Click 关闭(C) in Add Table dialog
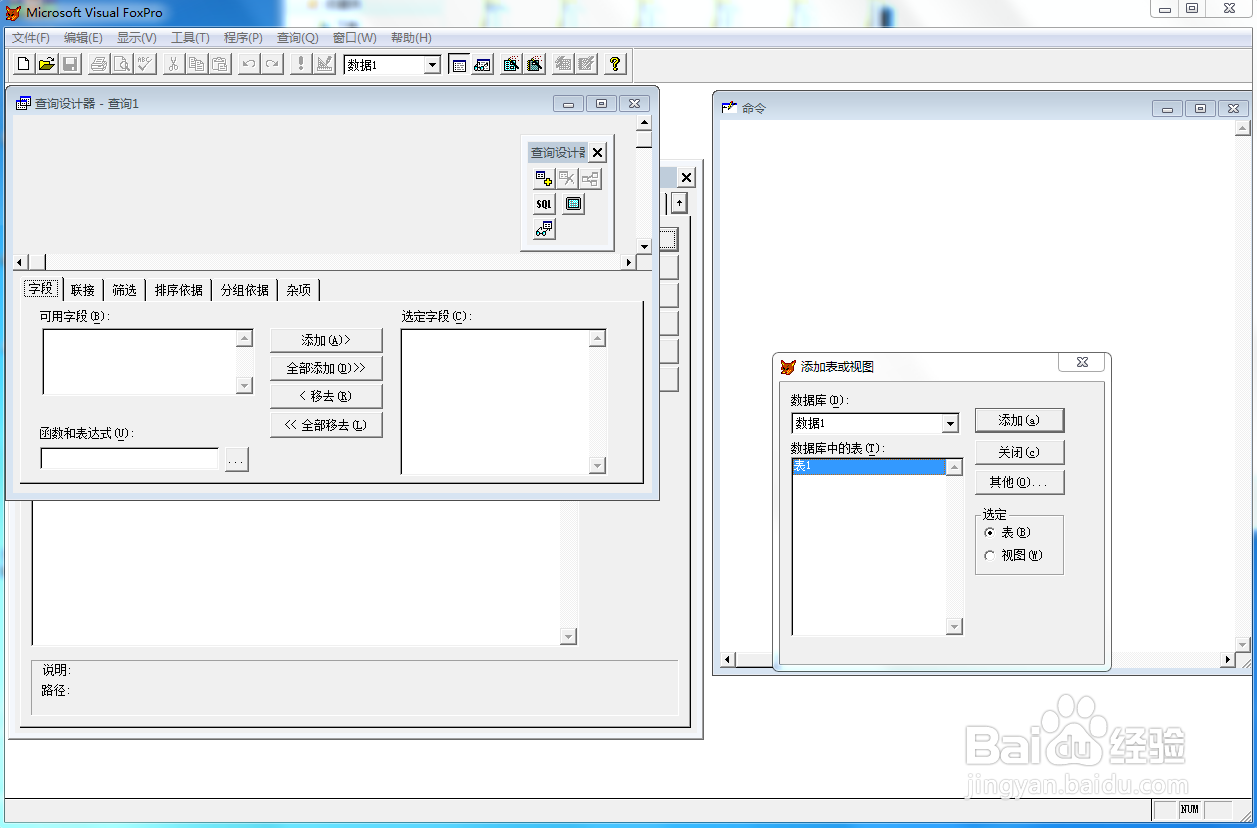Image resolution: width=1257 pixels, height=828 pixels. tap(1020, 452)
